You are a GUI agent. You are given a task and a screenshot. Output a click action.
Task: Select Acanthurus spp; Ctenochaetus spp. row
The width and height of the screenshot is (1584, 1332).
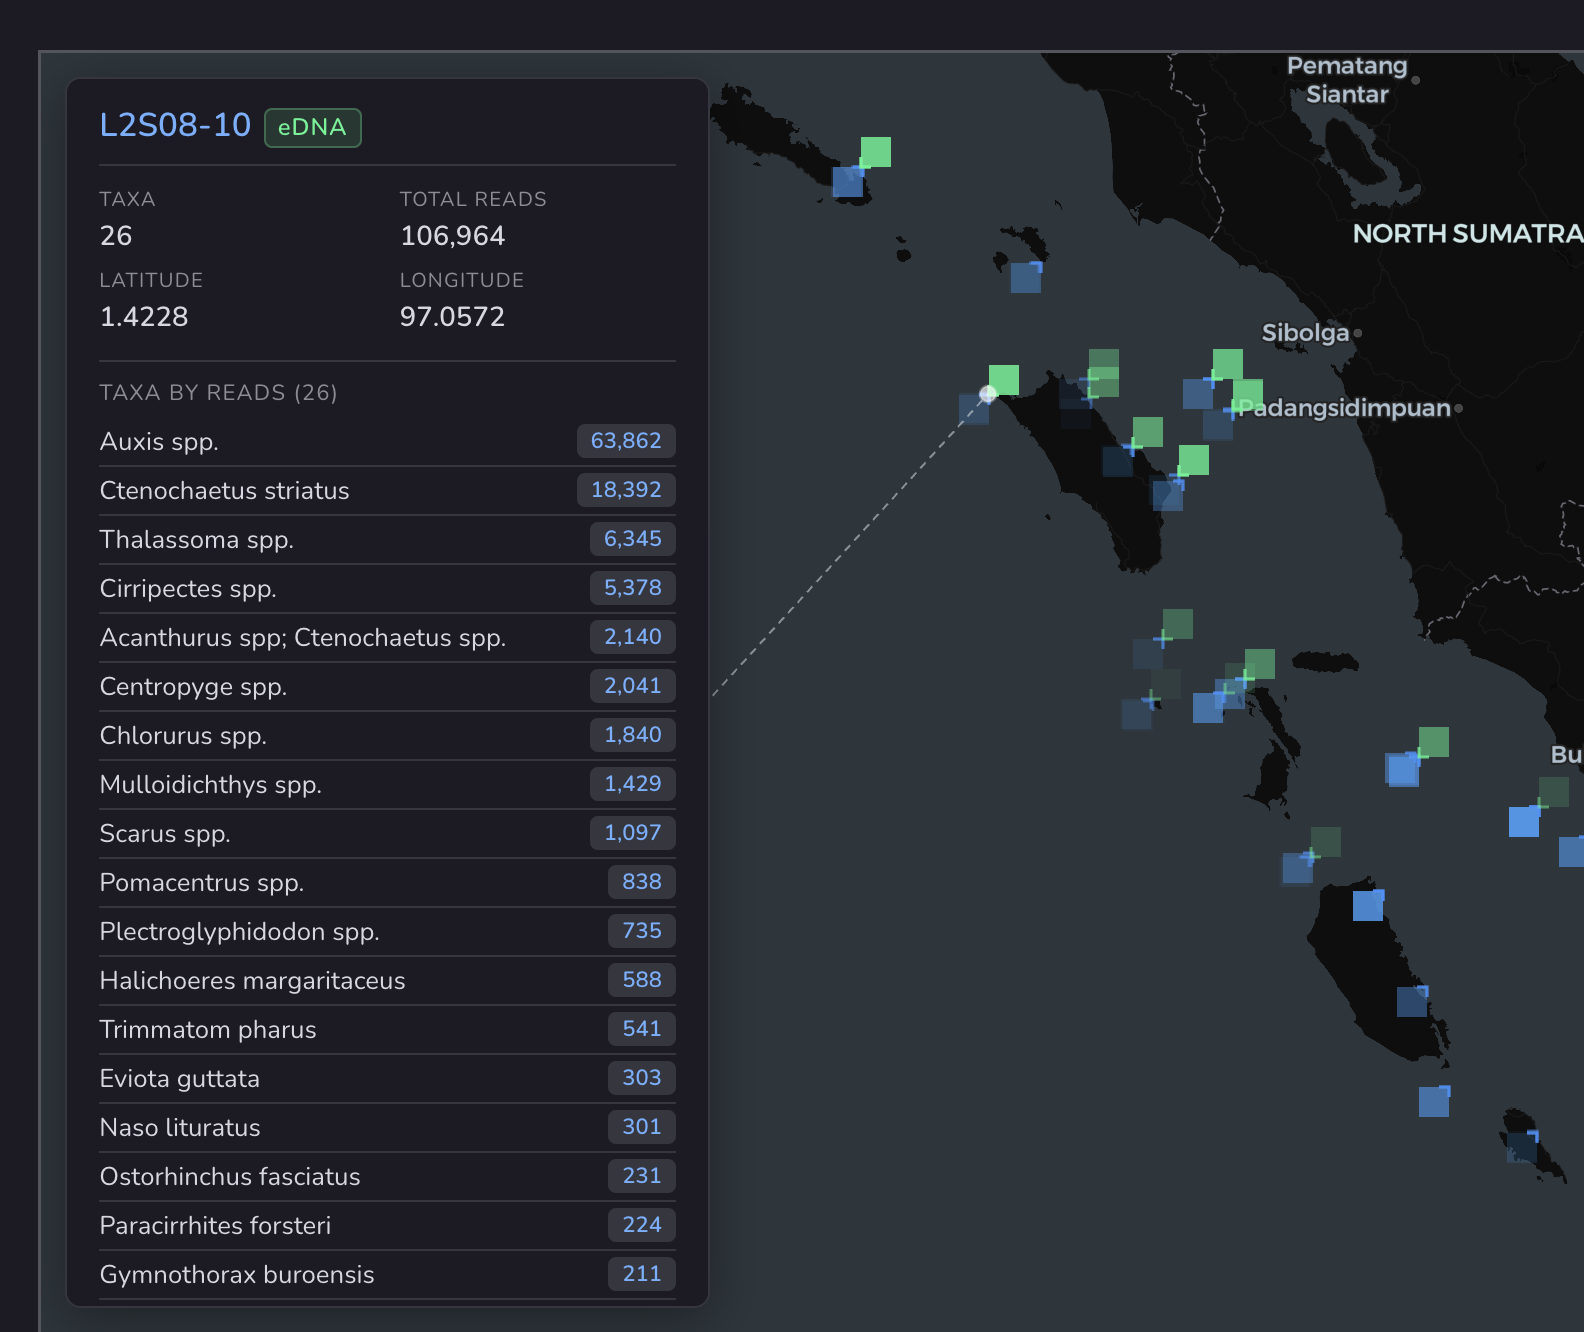387,637
